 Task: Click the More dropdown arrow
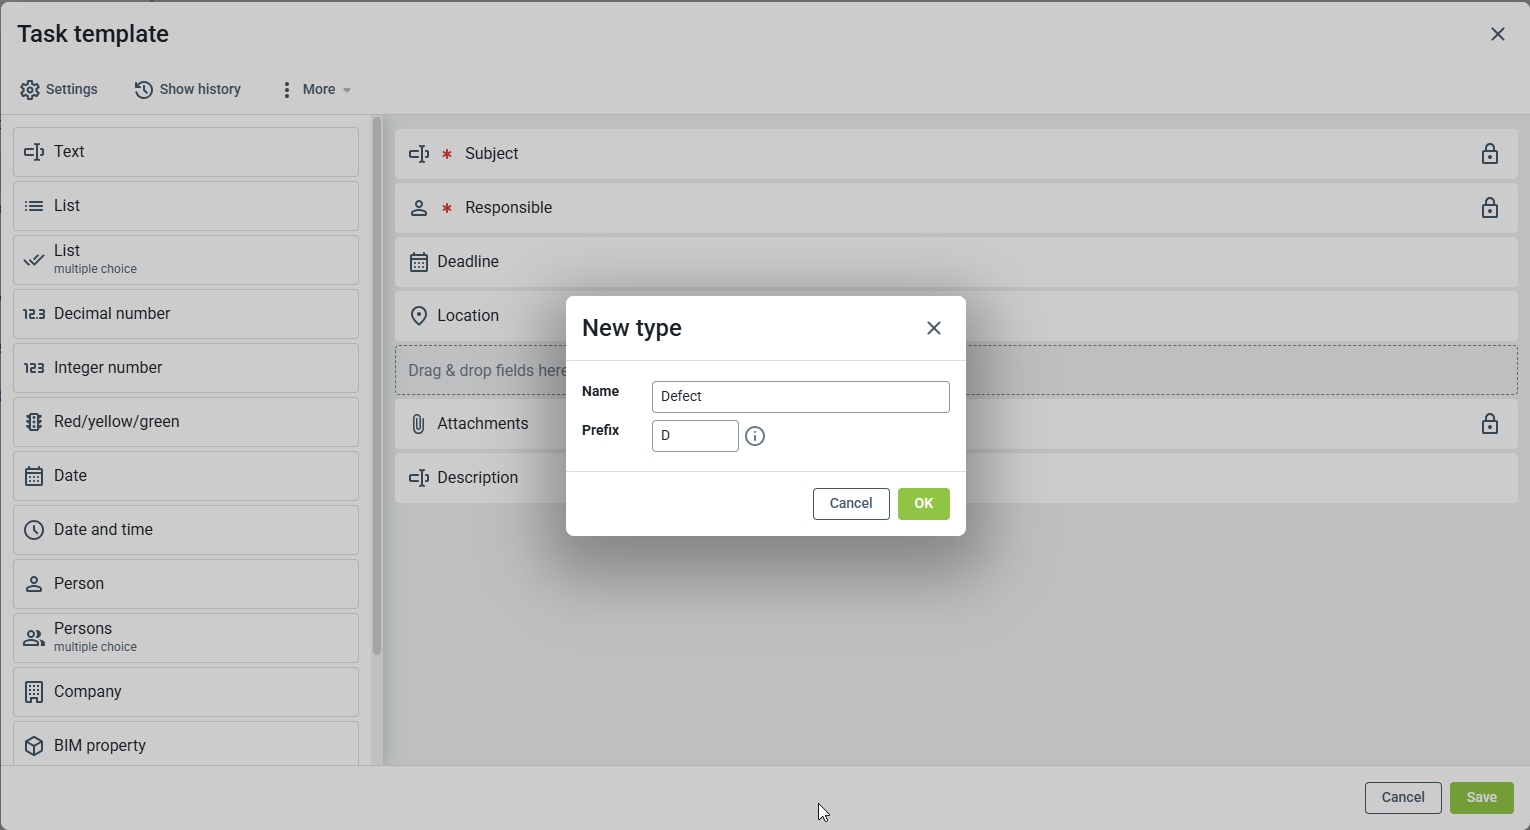click(x=347, y=90)
